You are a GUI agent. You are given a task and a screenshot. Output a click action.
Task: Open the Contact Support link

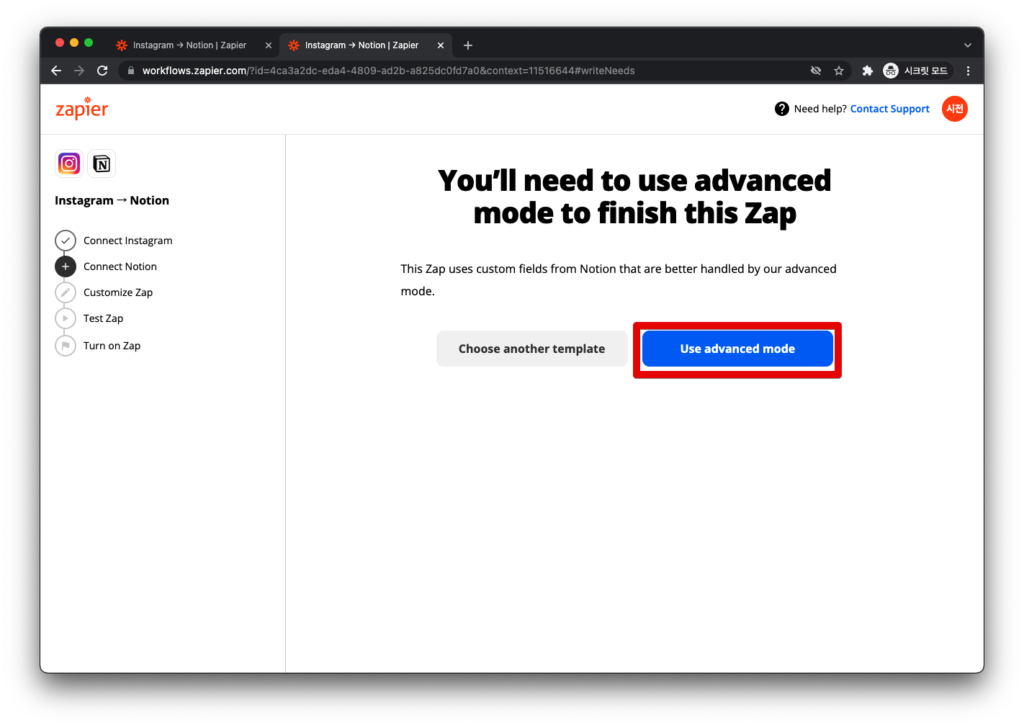(x=889, y=109)
